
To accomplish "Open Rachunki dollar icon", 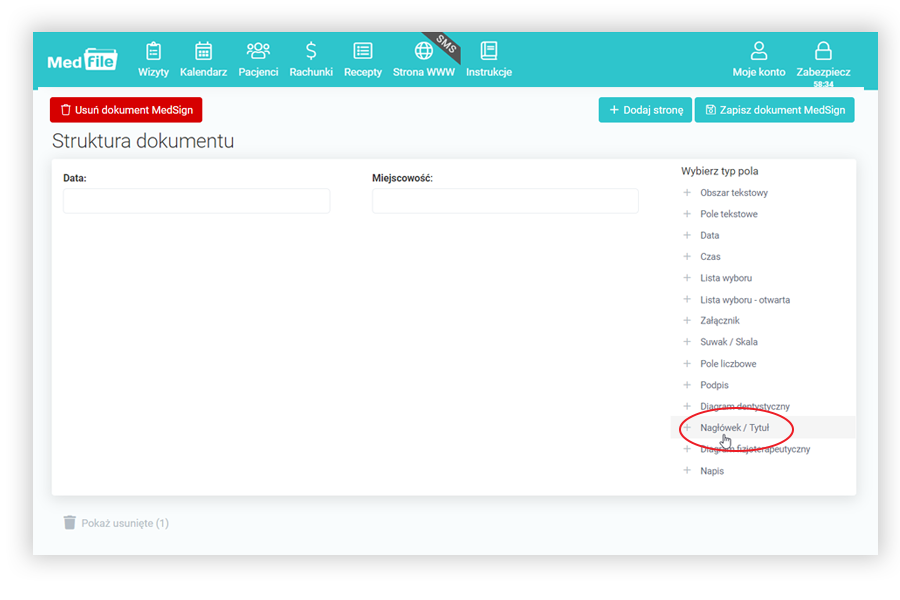I will point(311,51).
